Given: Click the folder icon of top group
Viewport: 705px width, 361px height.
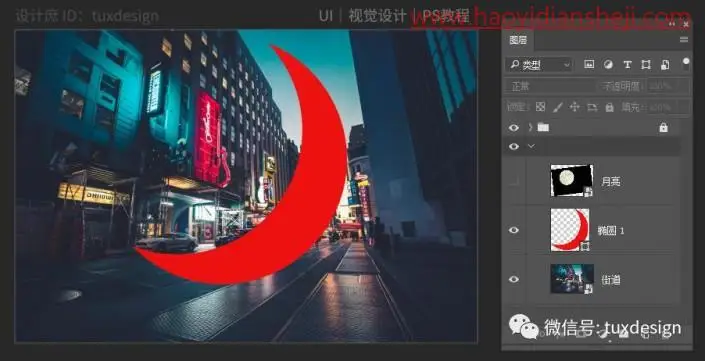Looking at the screenshot, I should (543, 128).
